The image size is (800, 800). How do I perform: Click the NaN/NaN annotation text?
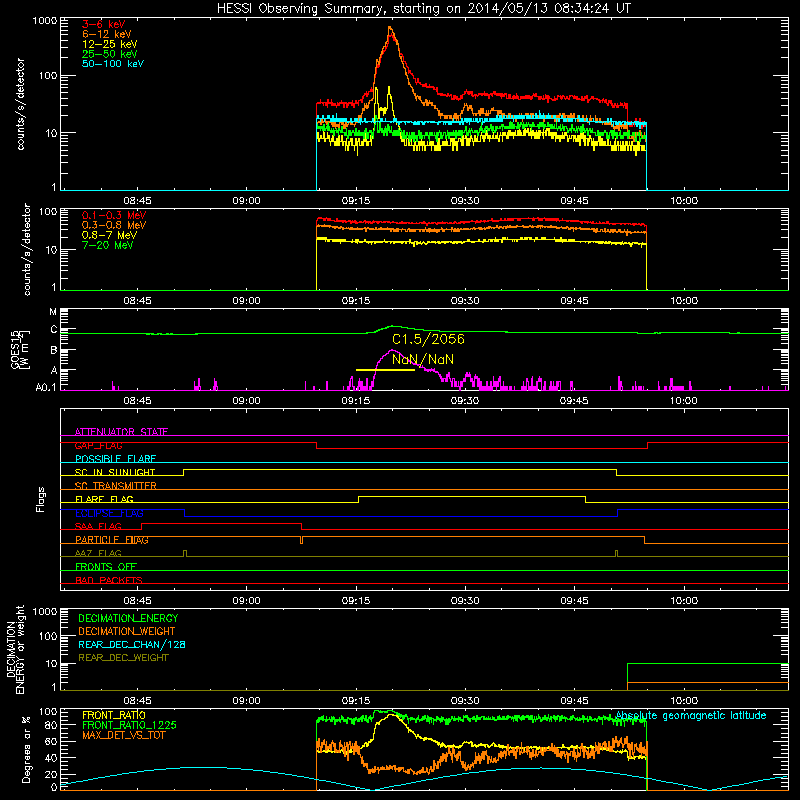coord(422,359)
